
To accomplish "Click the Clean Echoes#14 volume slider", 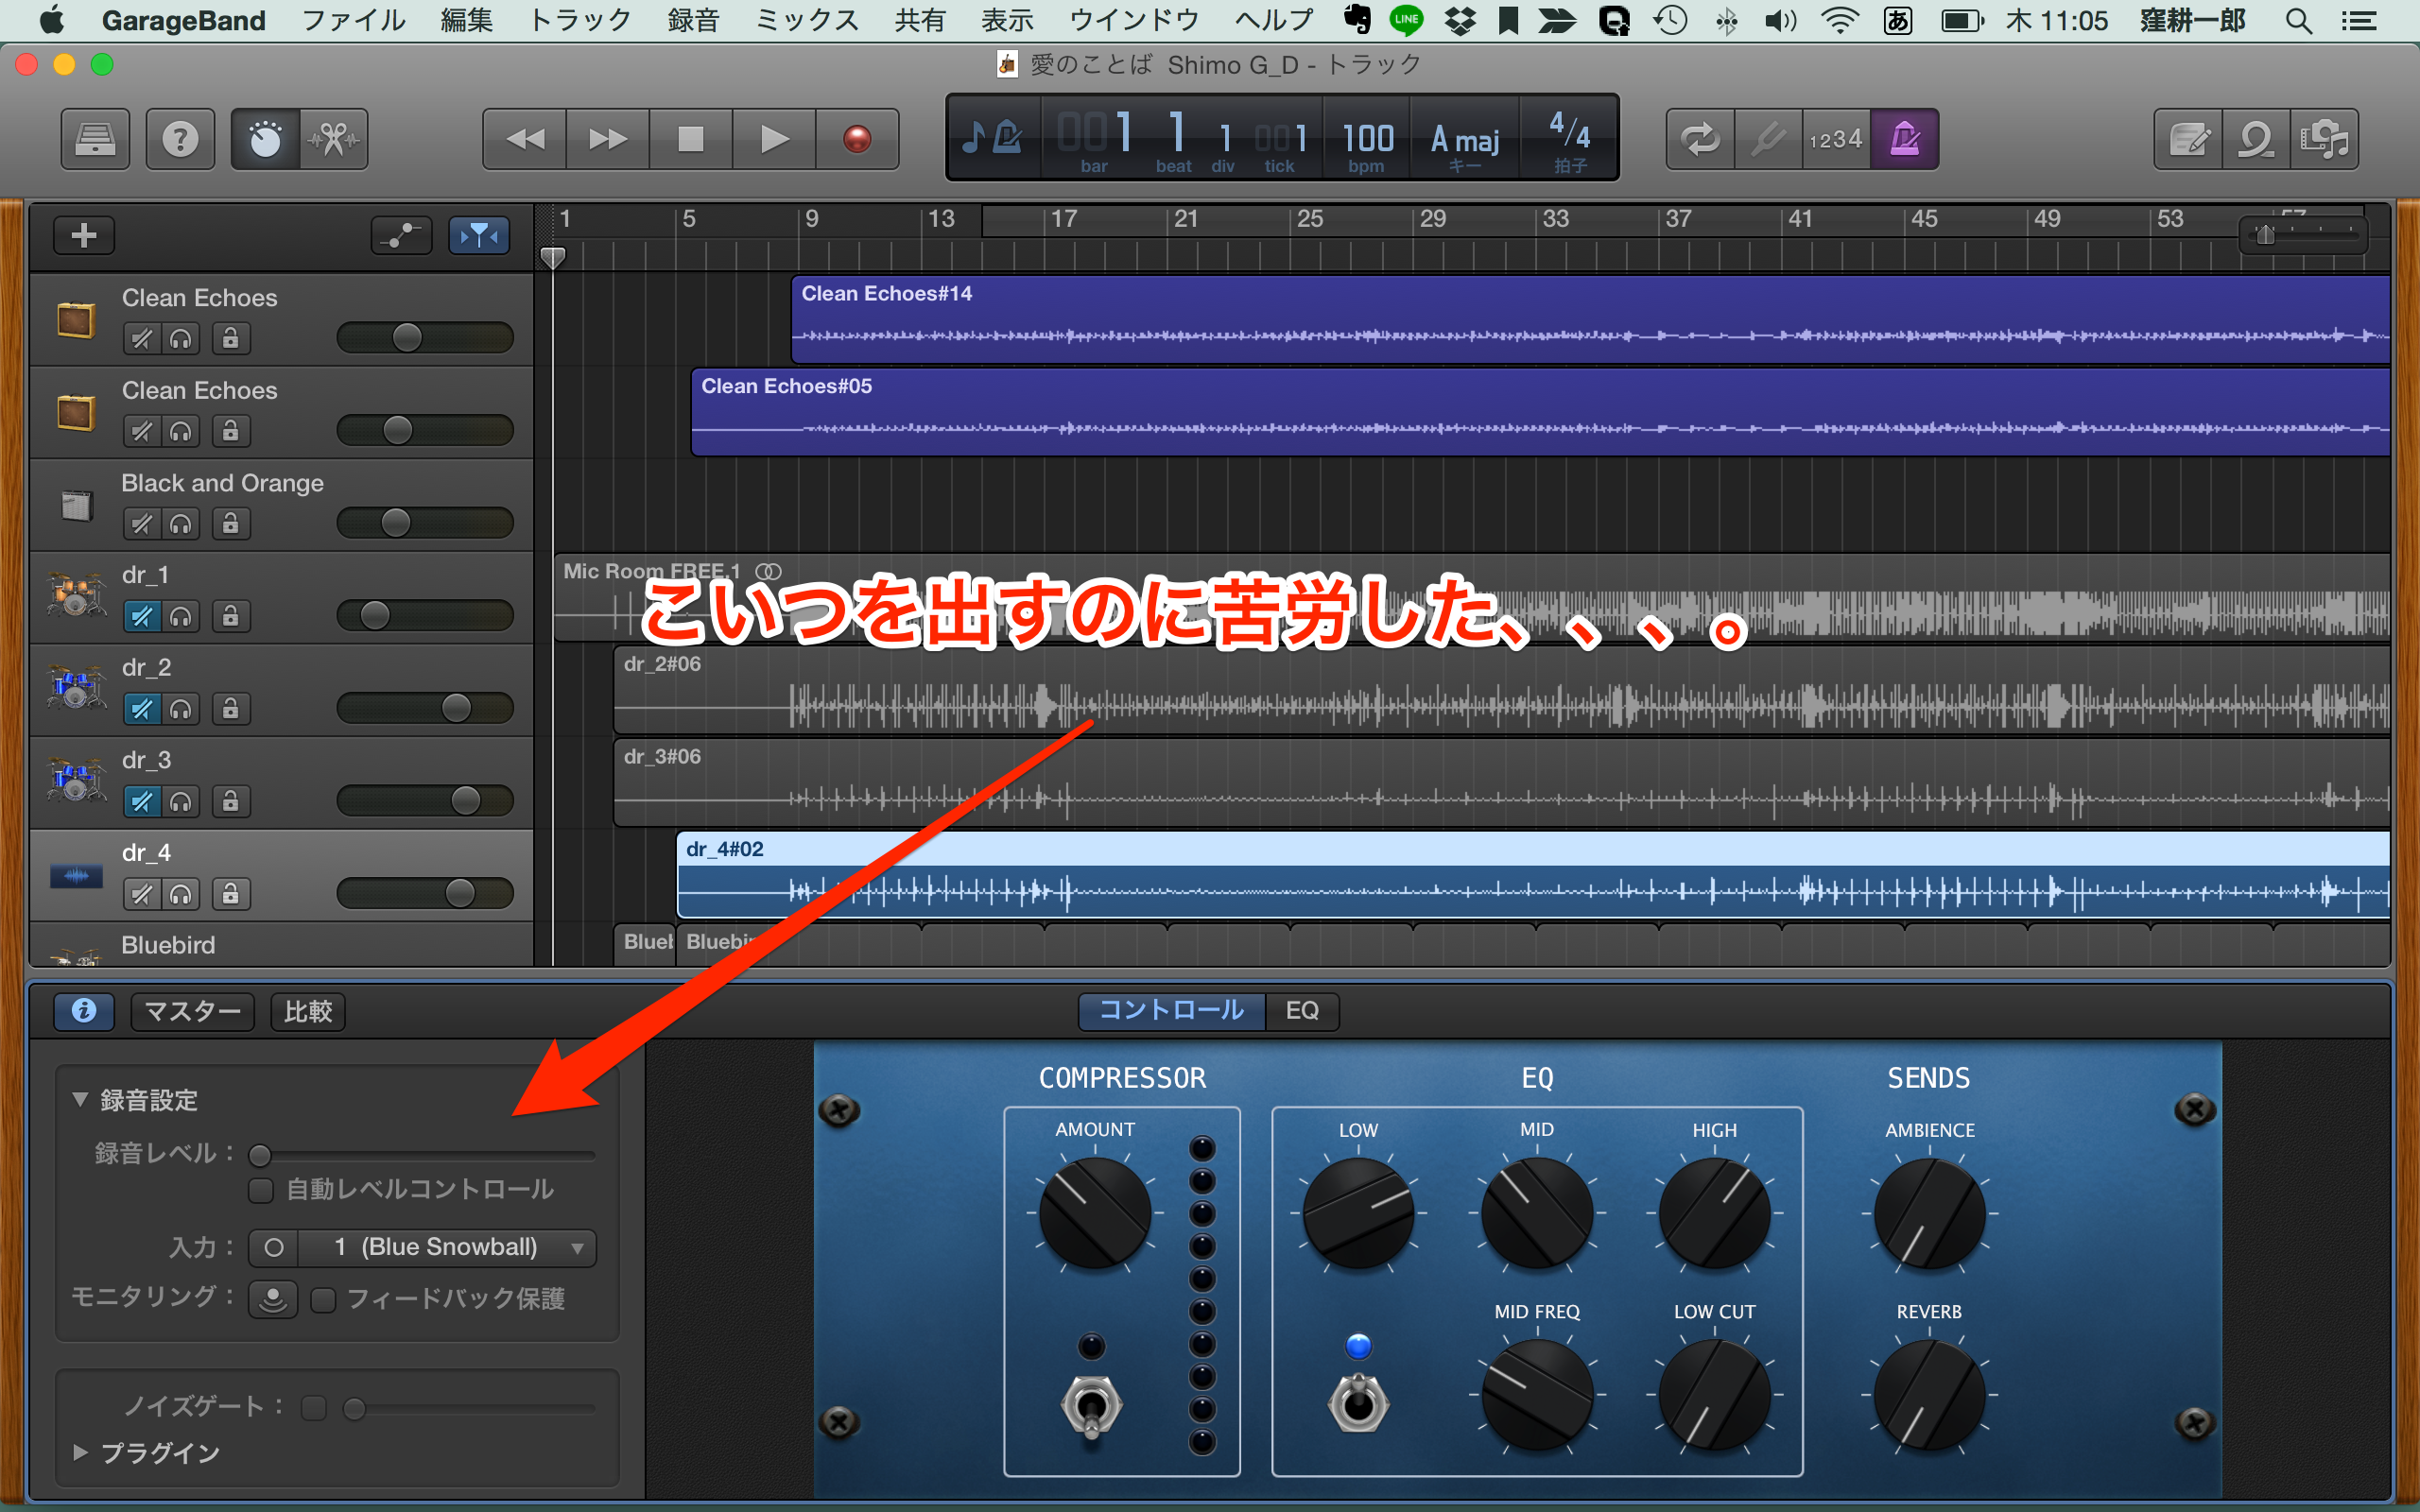I will (x=406, y=338).
